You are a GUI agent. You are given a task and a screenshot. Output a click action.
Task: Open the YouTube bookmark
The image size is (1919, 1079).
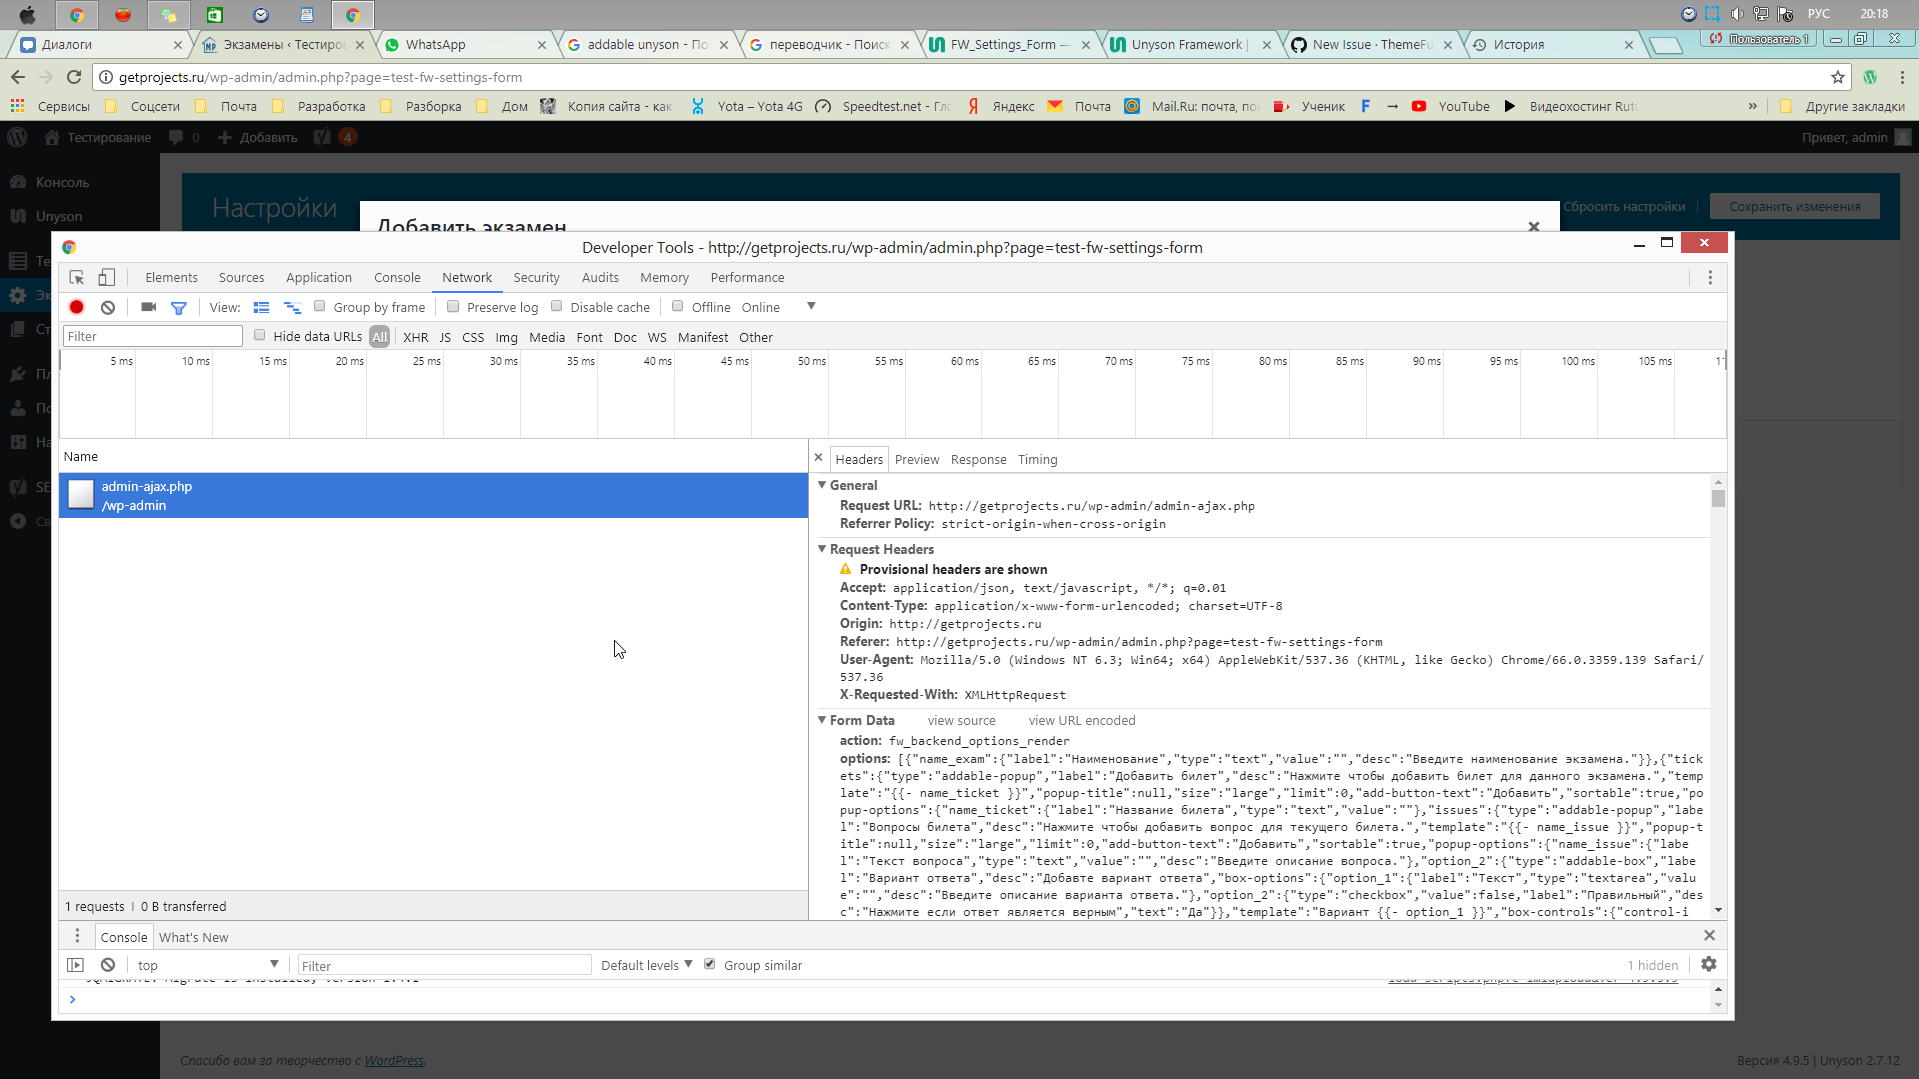click(1450, 106)
